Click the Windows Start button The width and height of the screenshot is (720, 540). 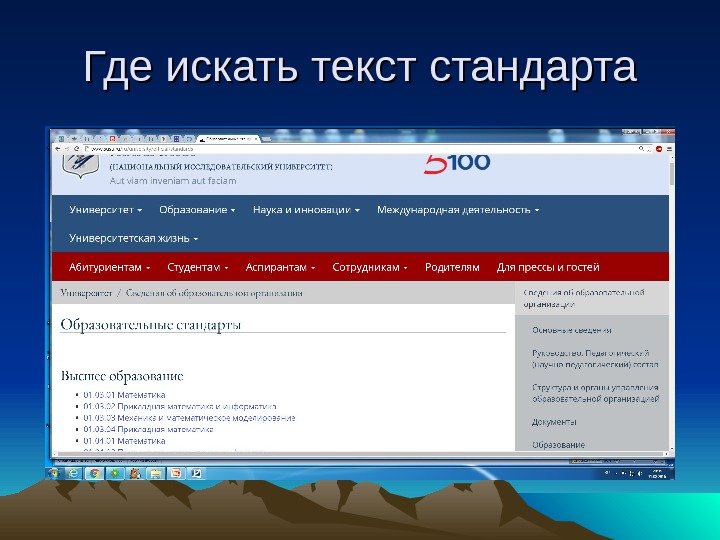[54, 473]
